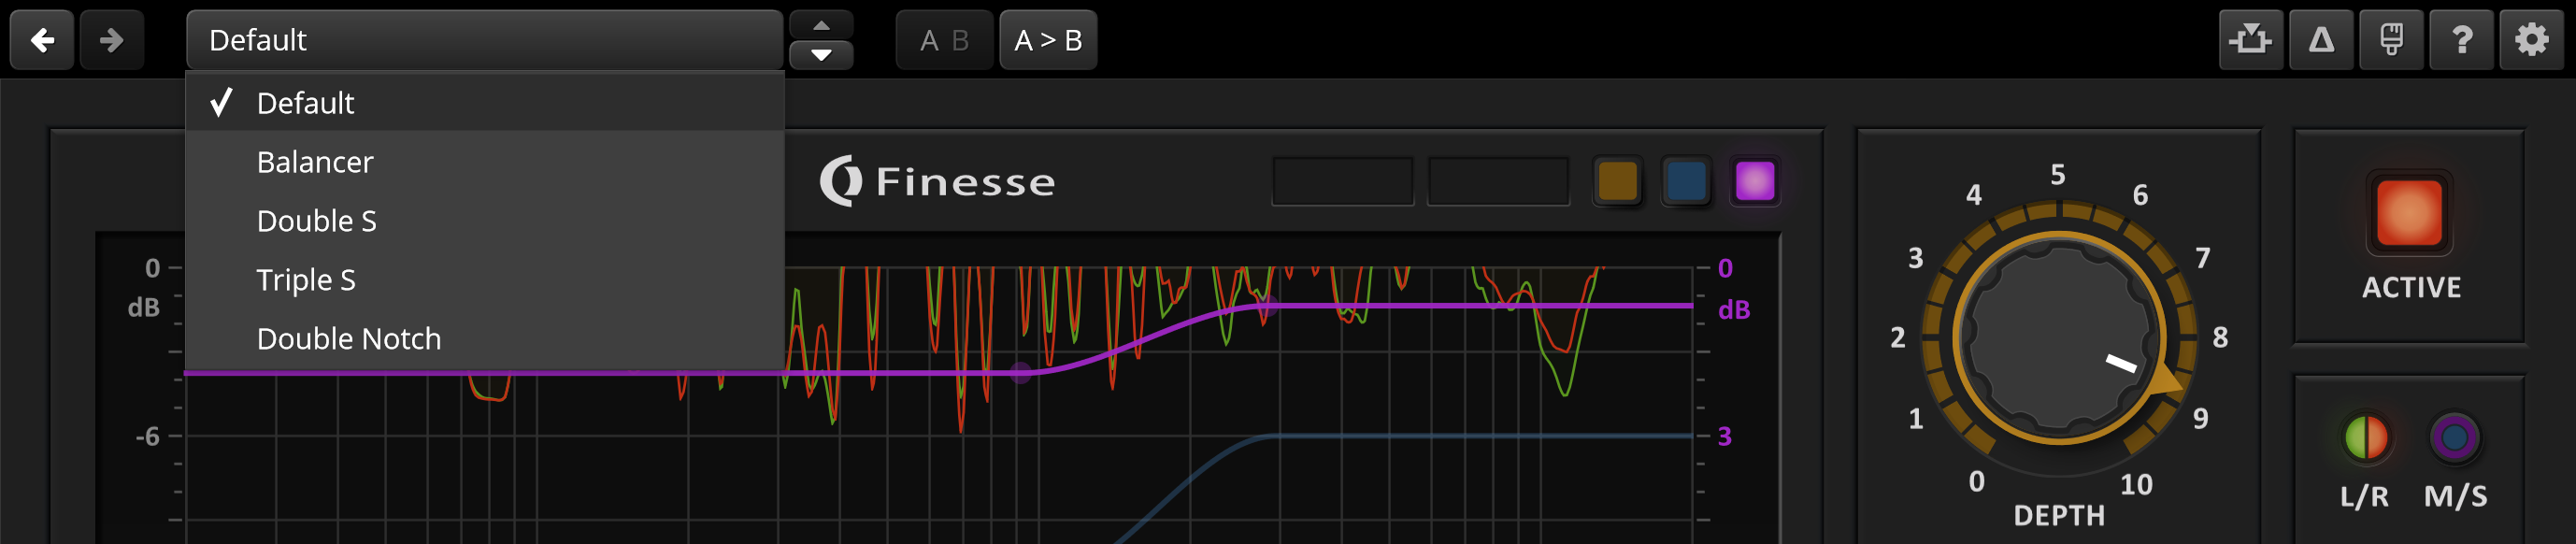Click the preset import/download tray icon
The width and height of the screenshot is (2576, 544).
tap(2250, 40)
